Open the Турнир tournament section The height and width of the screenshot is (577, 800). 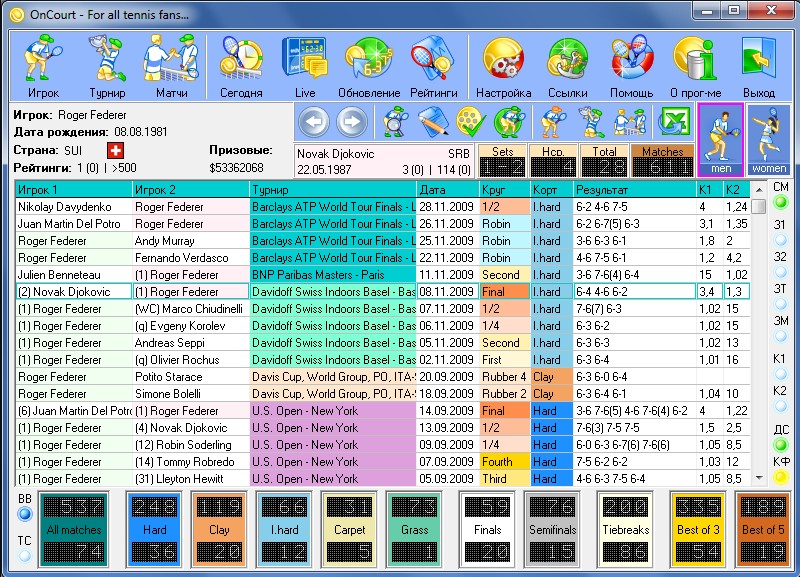107,66
